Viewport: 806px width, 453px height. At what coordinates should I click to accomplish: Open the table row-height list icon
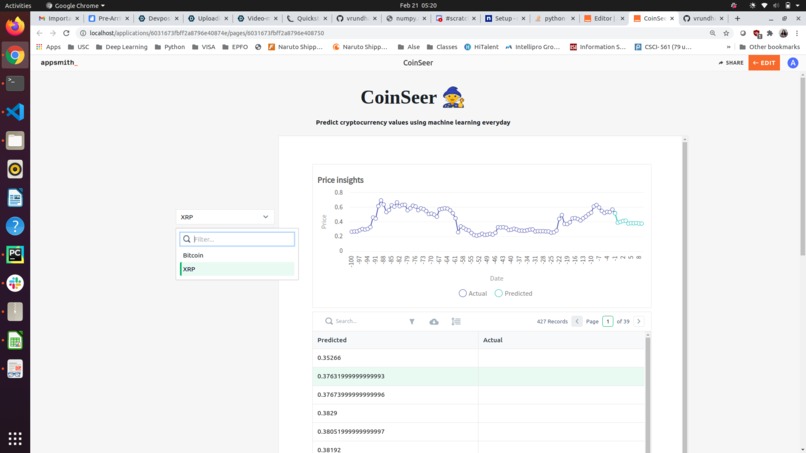pyautogui.click(x=456, y=321)
